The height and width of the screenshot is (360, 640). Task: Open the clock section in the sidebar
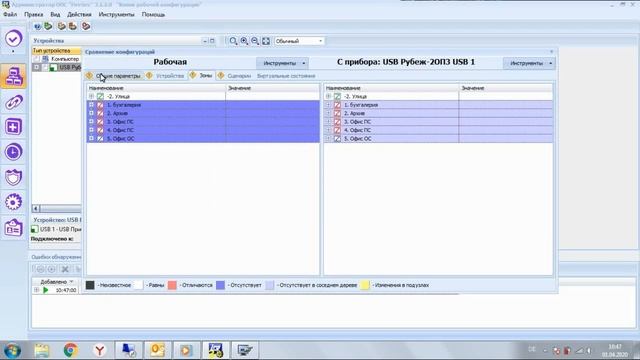pyautogui.click(x=13, y=152)
